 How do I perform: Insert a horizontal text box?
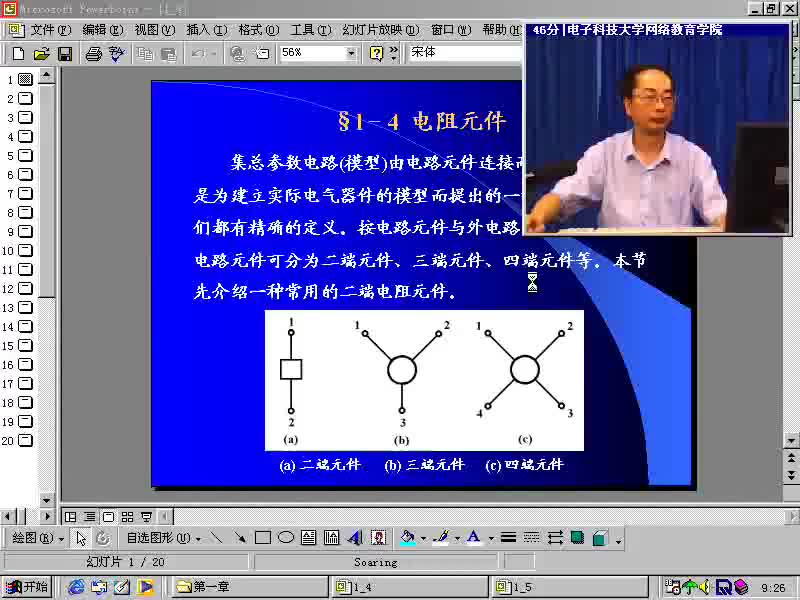(309, 537)
